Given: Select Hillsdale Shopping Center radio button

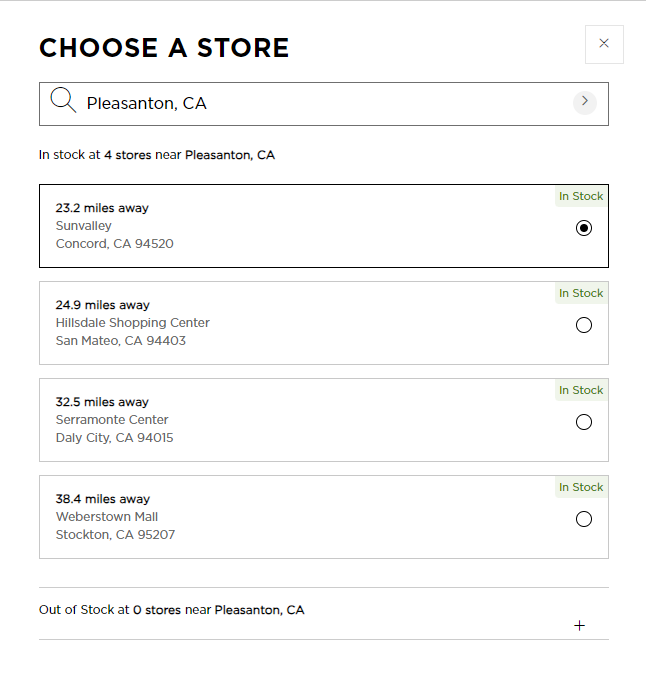Looking at the screenshot, I should click(584, 325).
